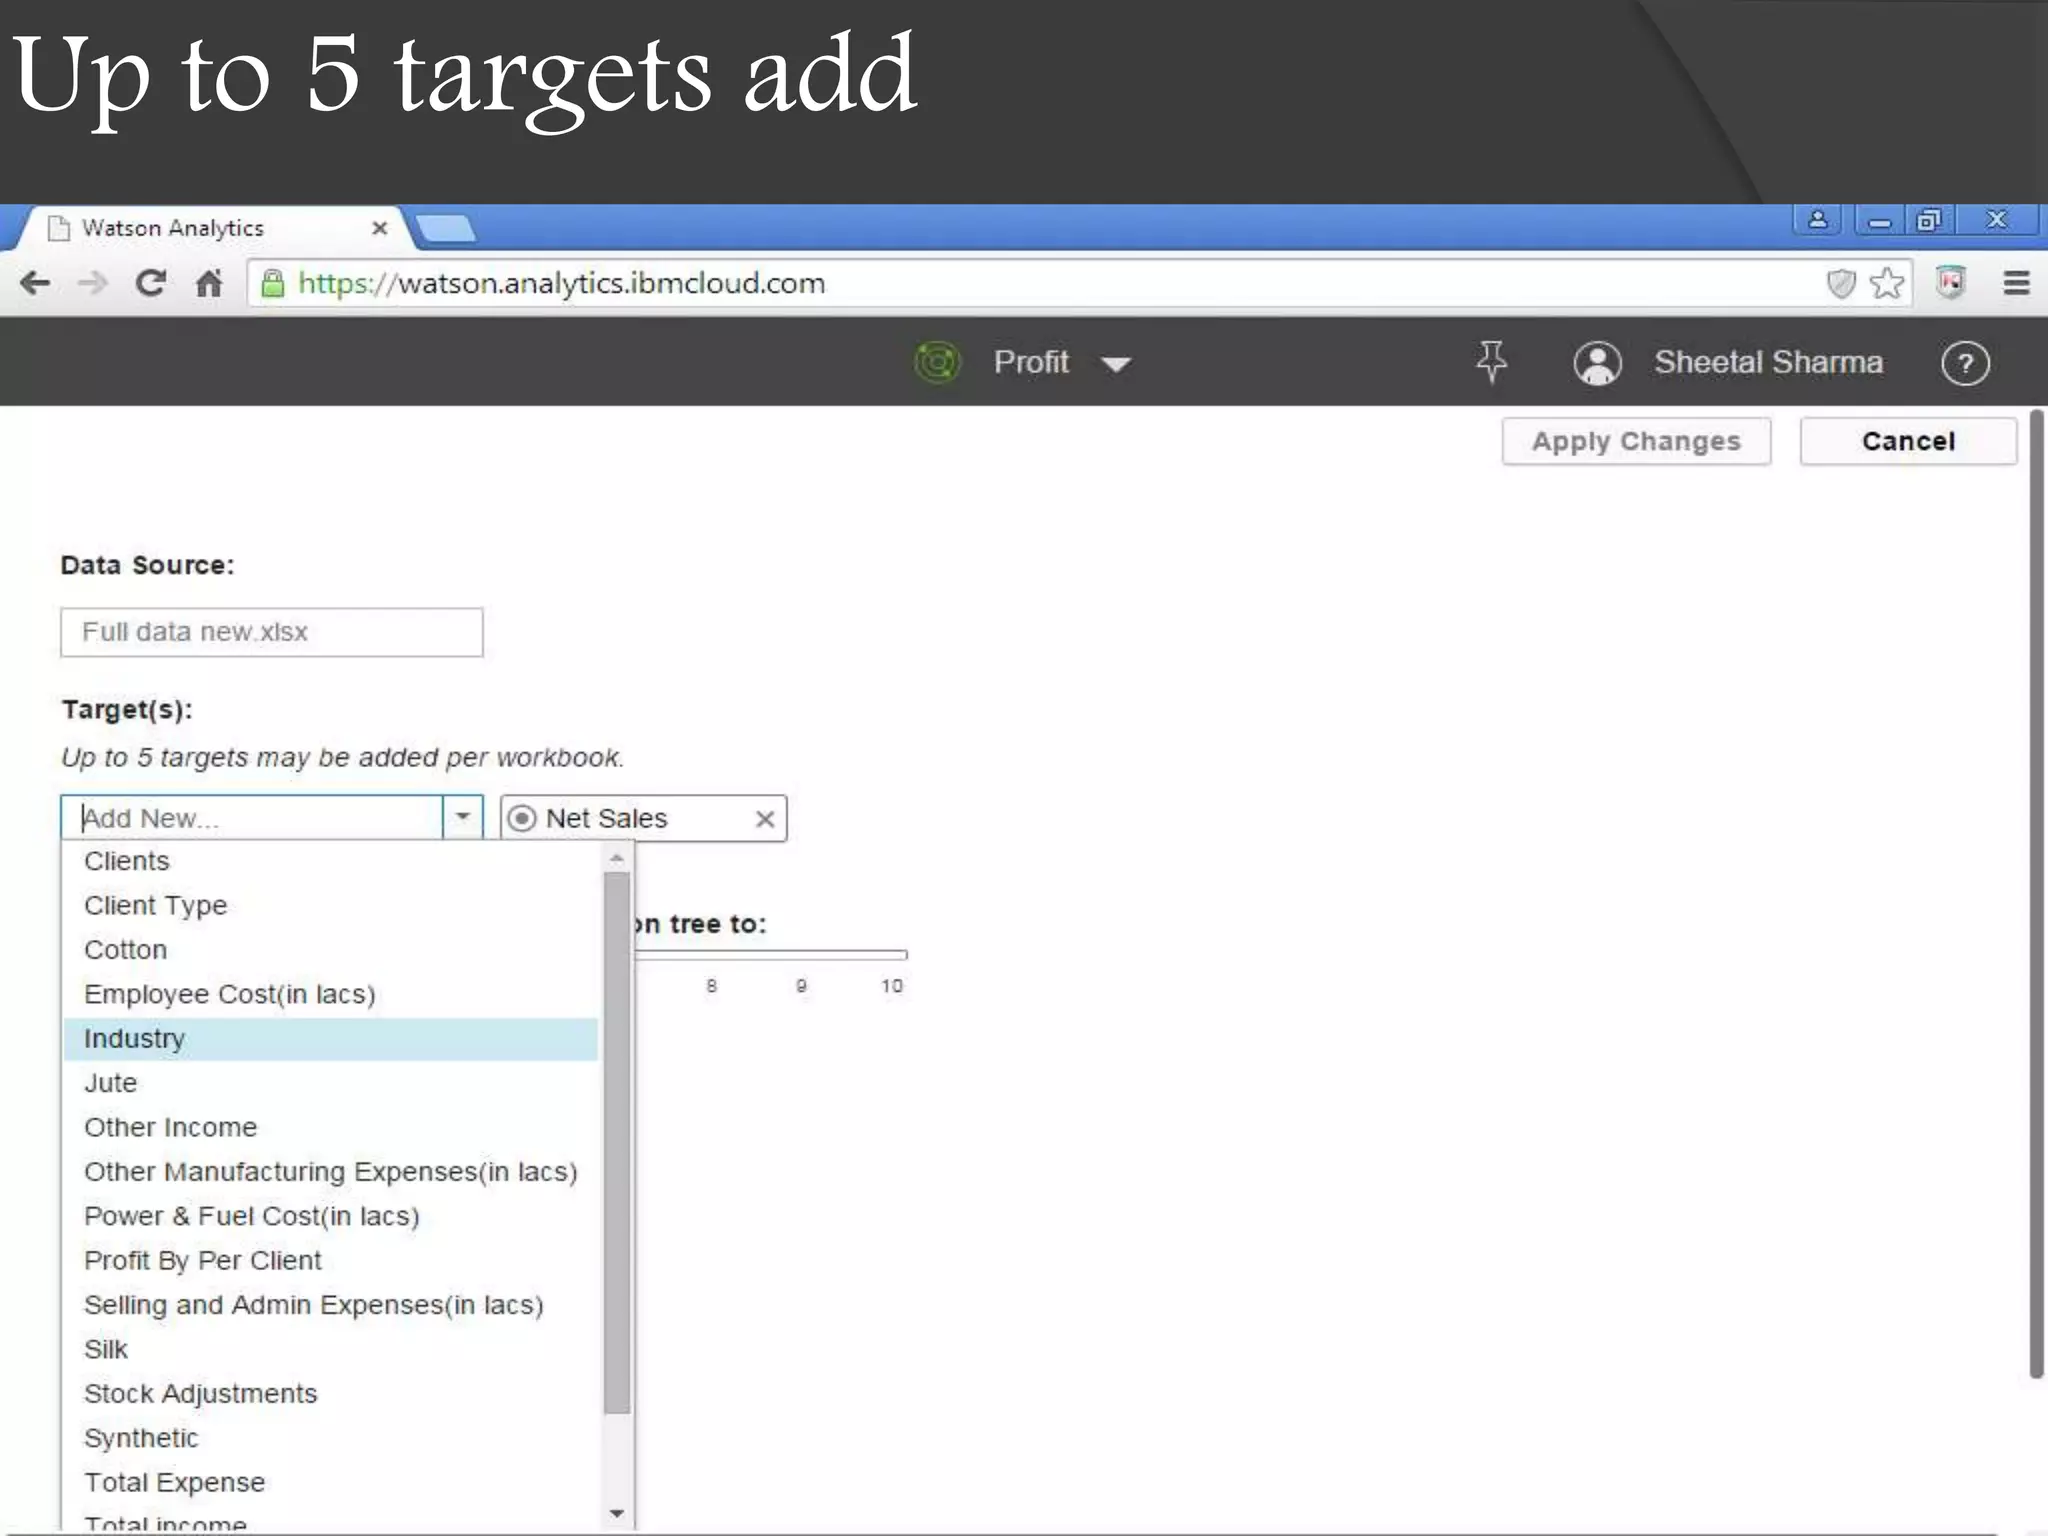Select Selling and Admin Expenses(in lacs)
Image resolution: width=2048 pixels, height=1536 pixels.
(x=331, y=1305)
